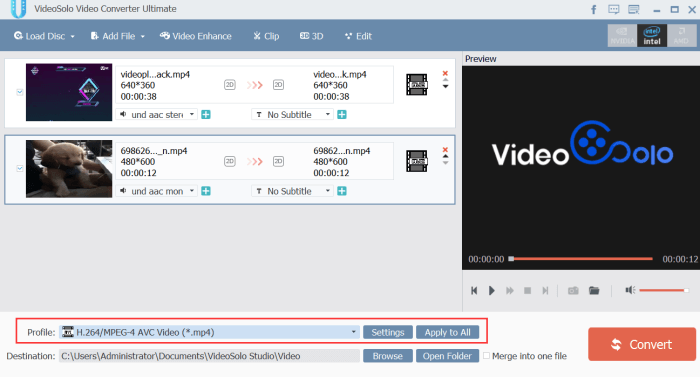Open the snapshot folder

(x=594, y=291)
